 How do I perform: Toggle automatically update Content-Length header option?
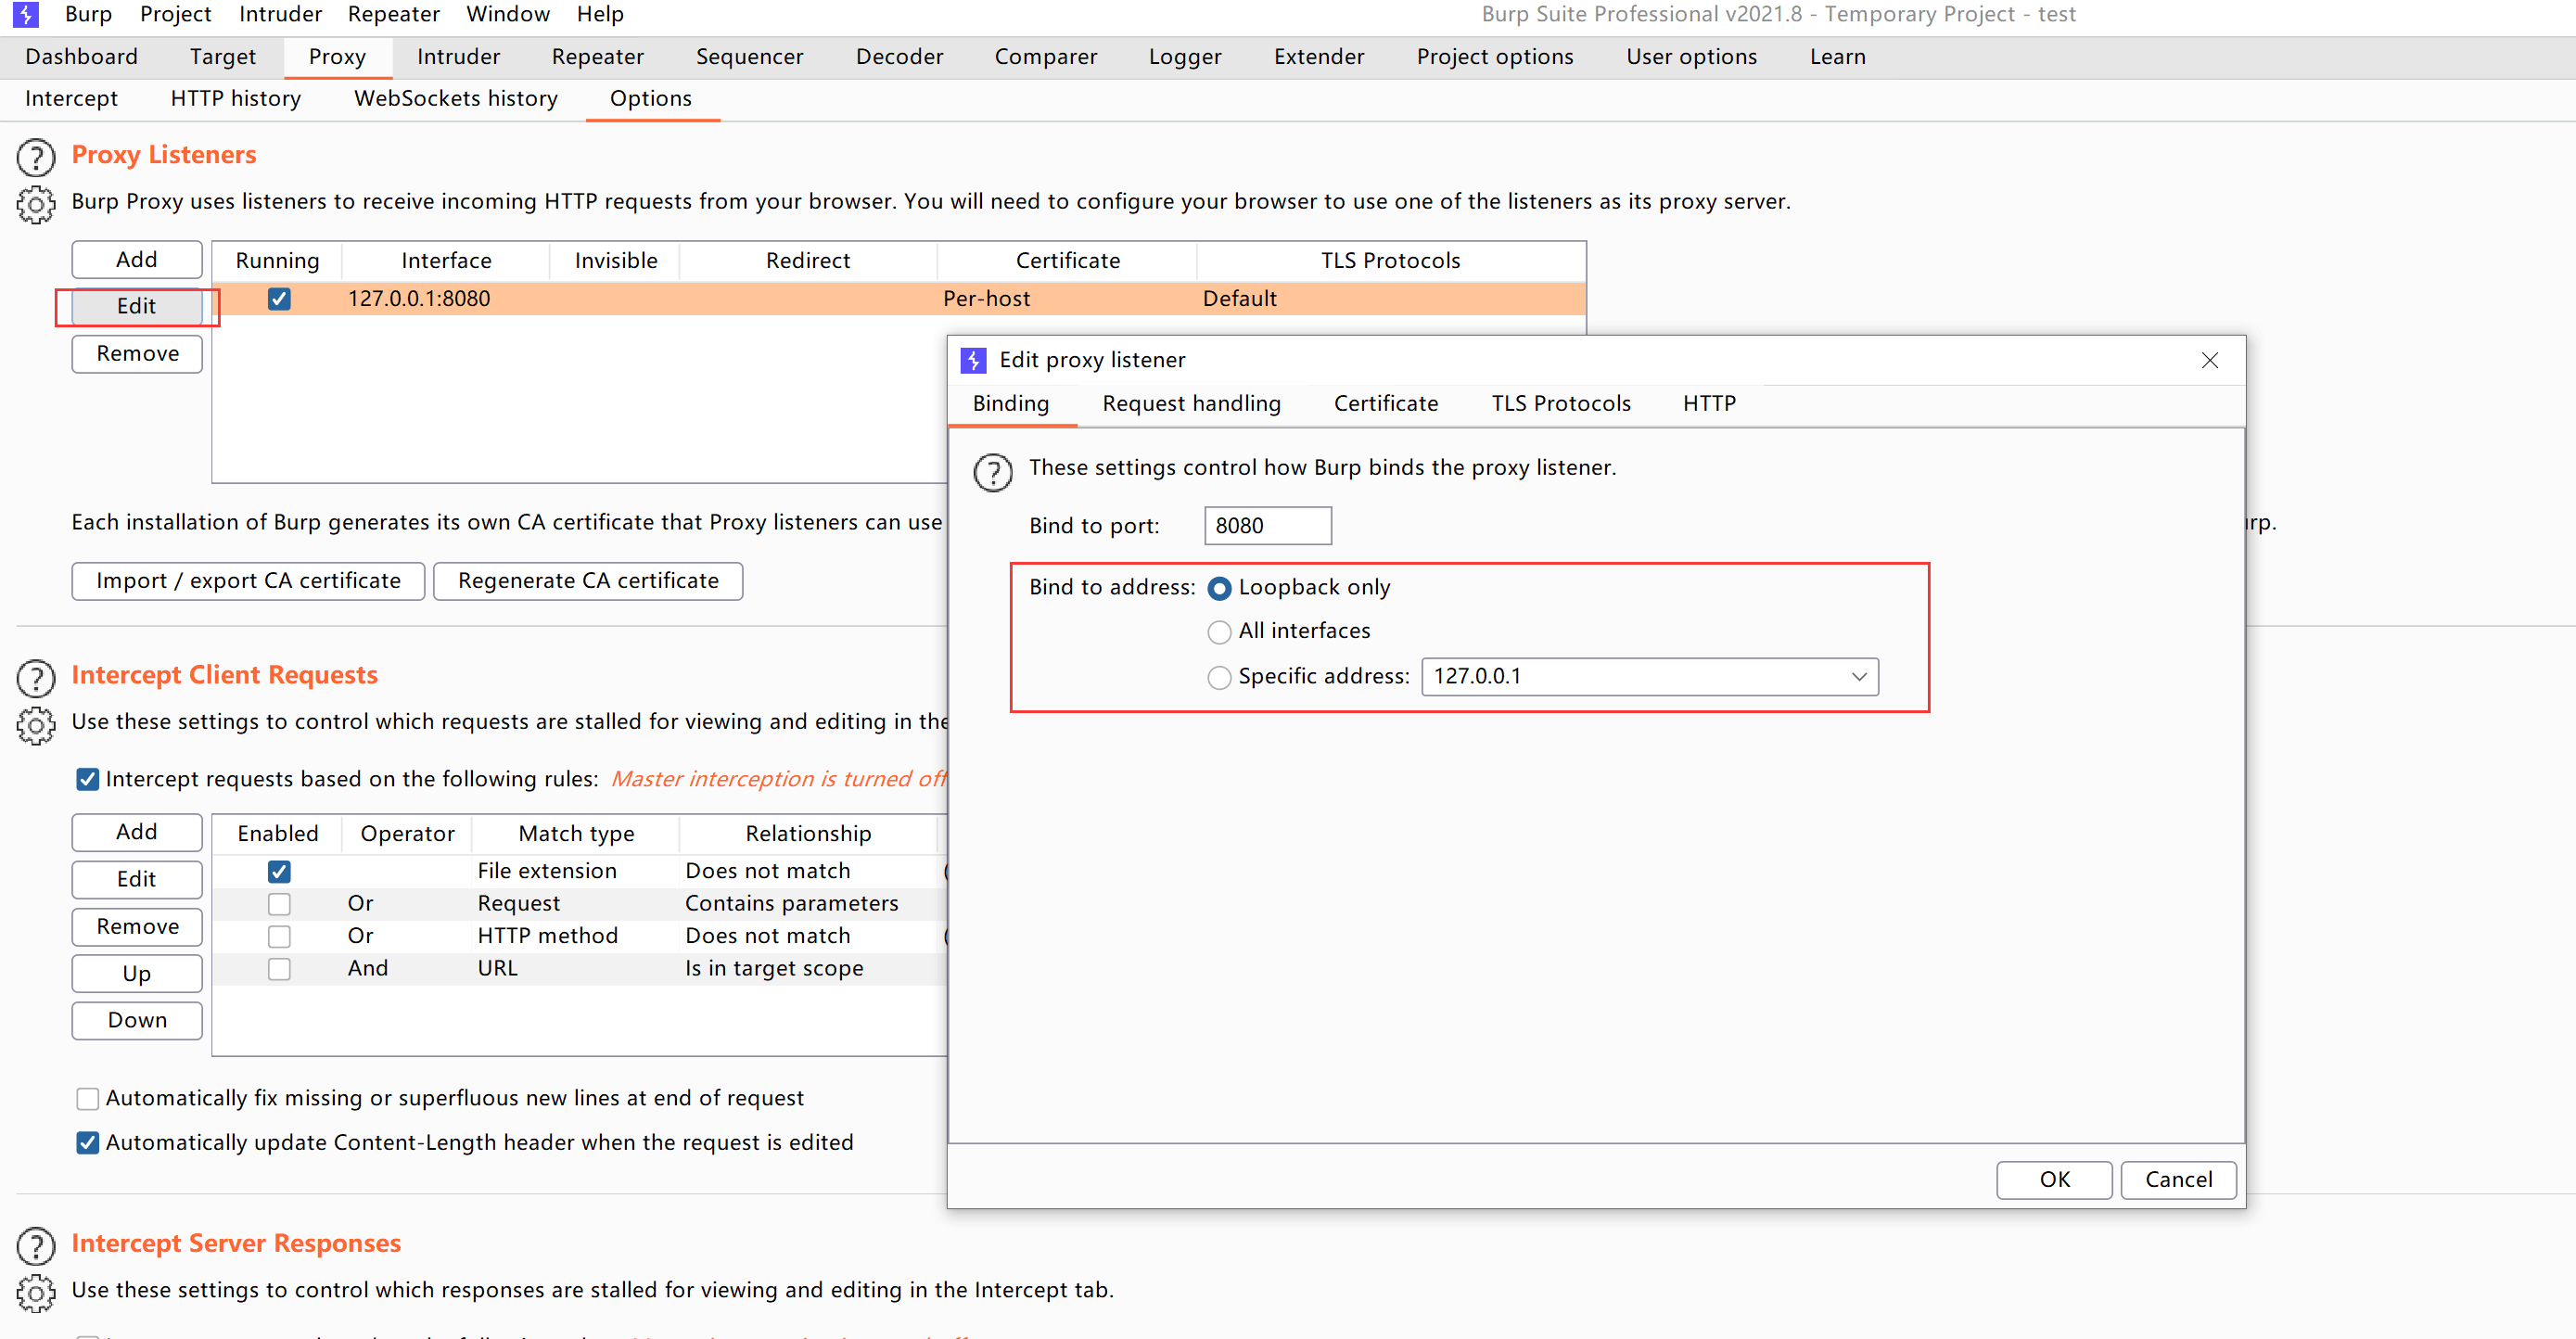[88, 1143]
